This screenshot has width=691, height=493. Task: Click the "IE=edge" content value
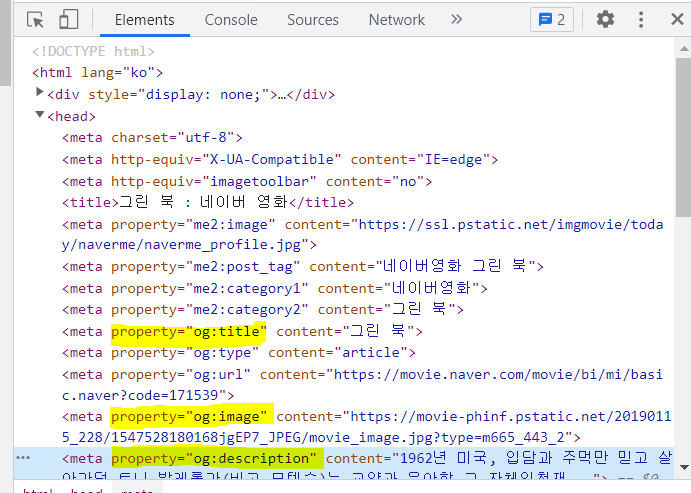pyautogui.click(x=453, y=159)
